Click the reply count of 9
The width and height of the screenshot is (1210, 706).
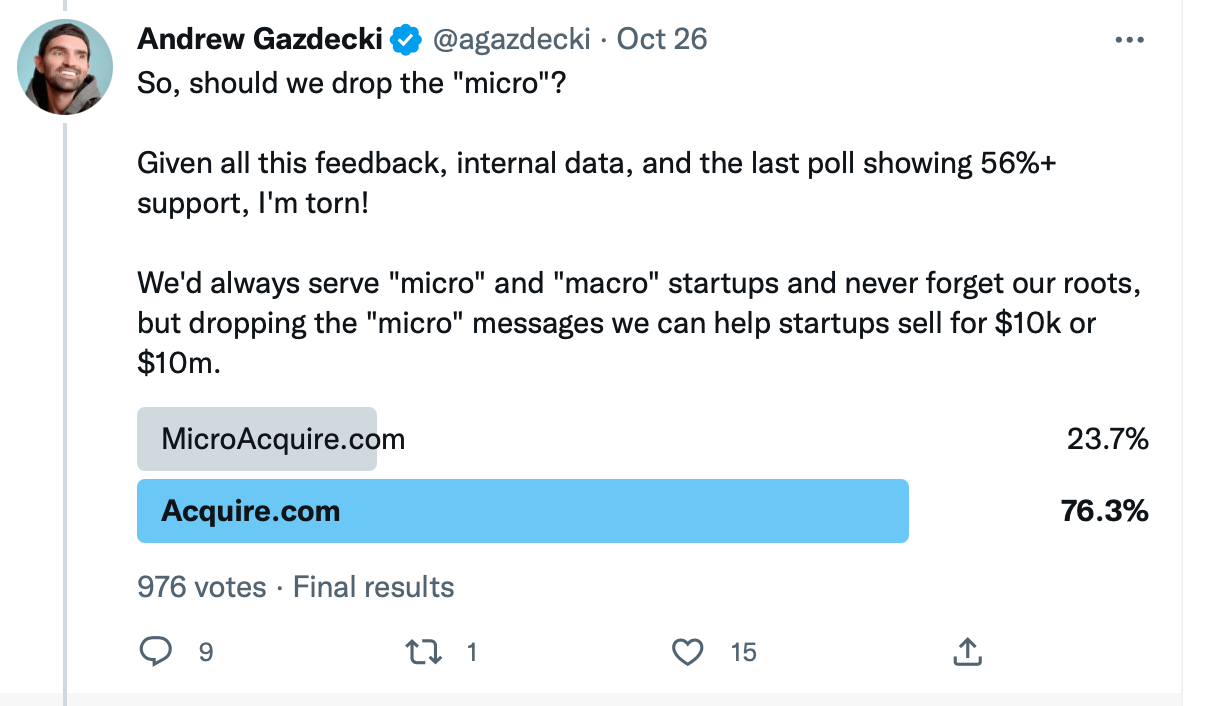(206, 653)
